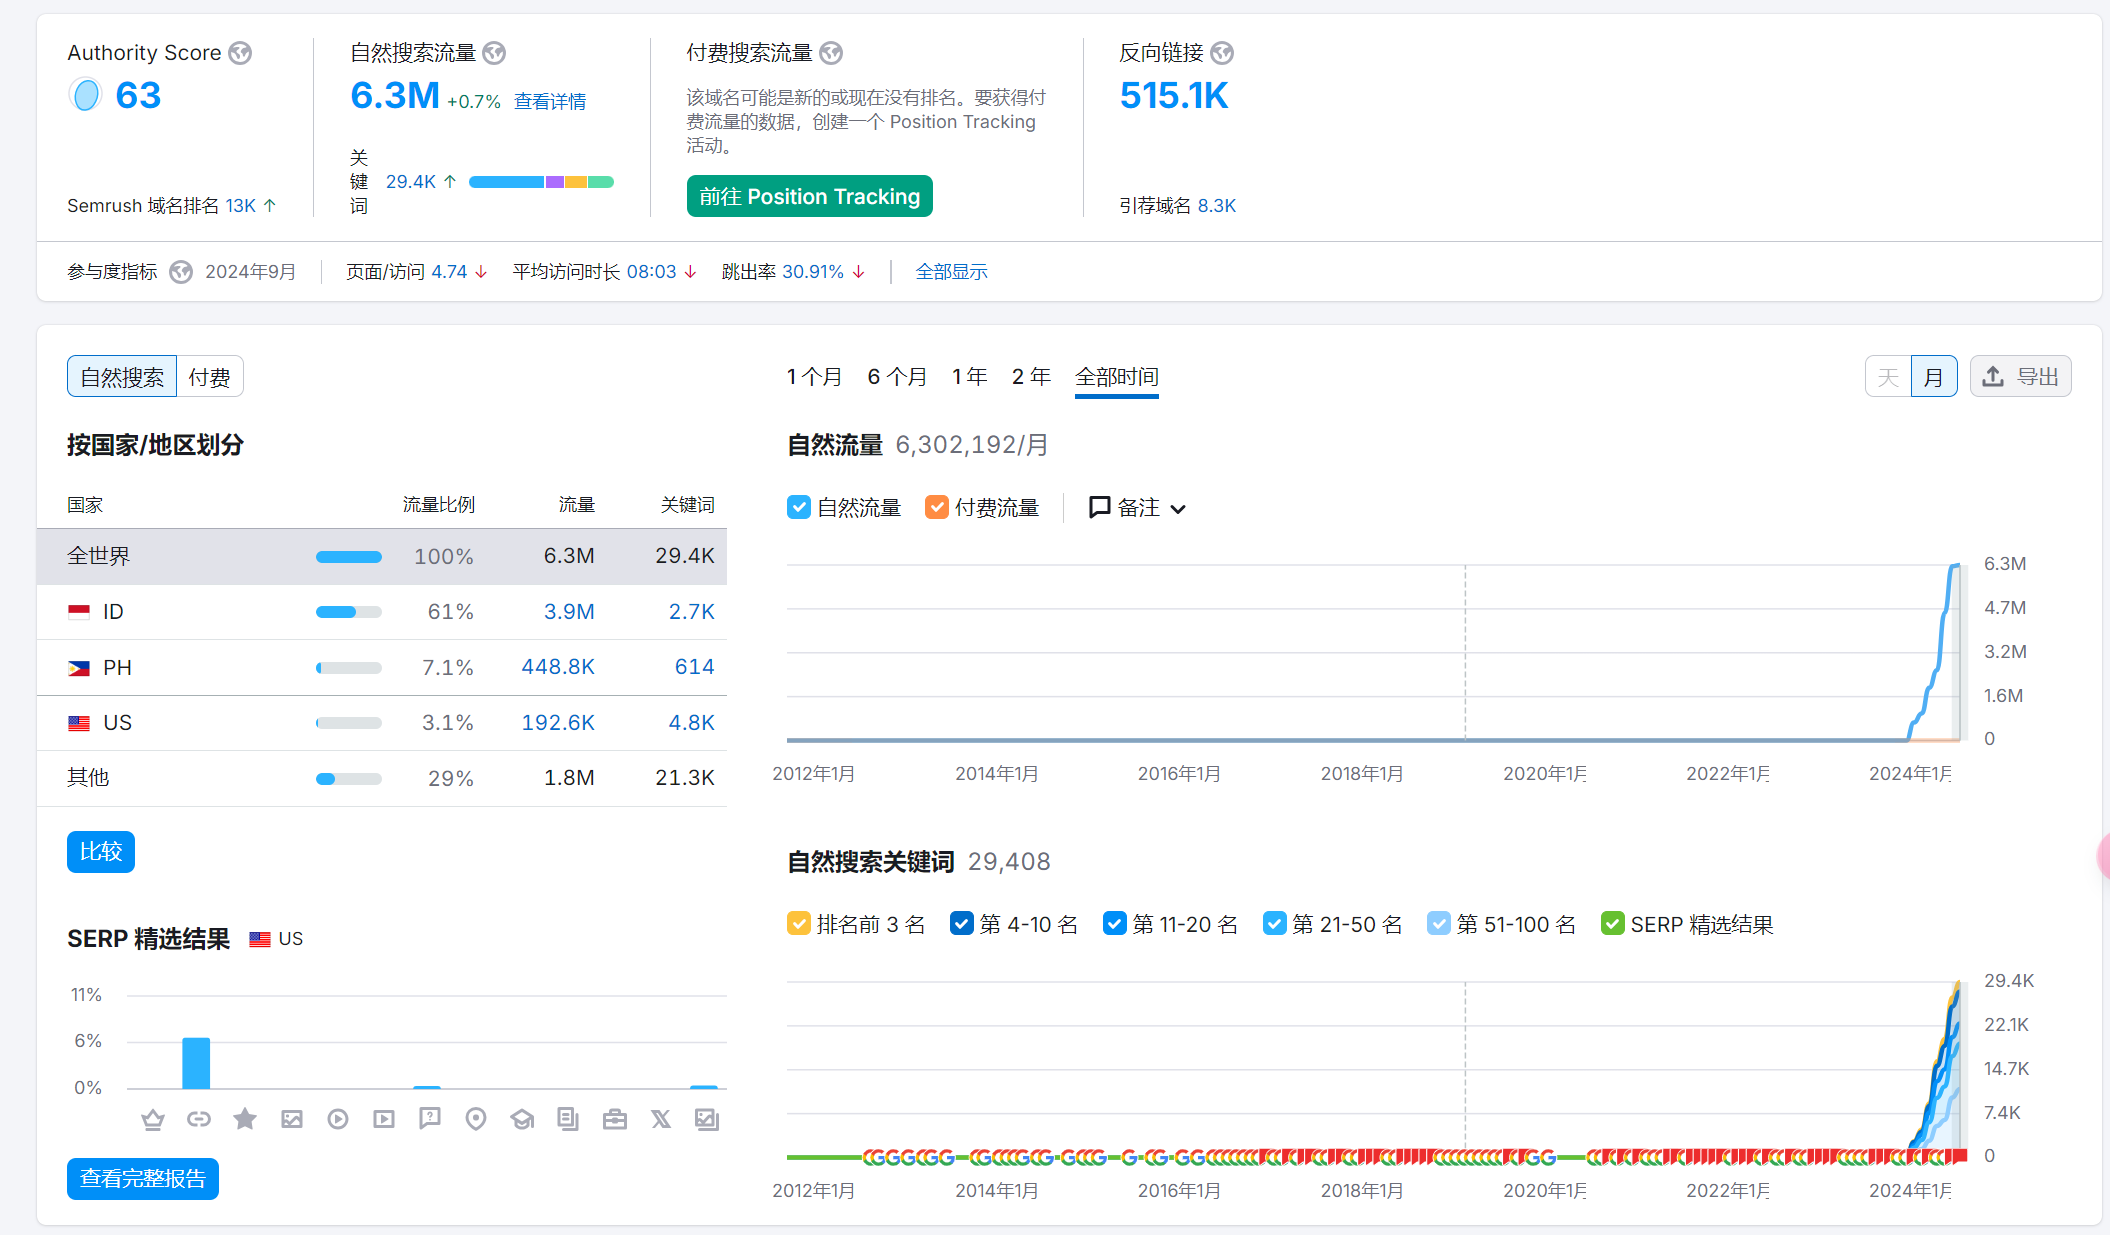The height and width of the screenshot is (1235, 2110).
Task: Click Semrush 域名排名 value 13K
Action: click(x=241, y=206)
